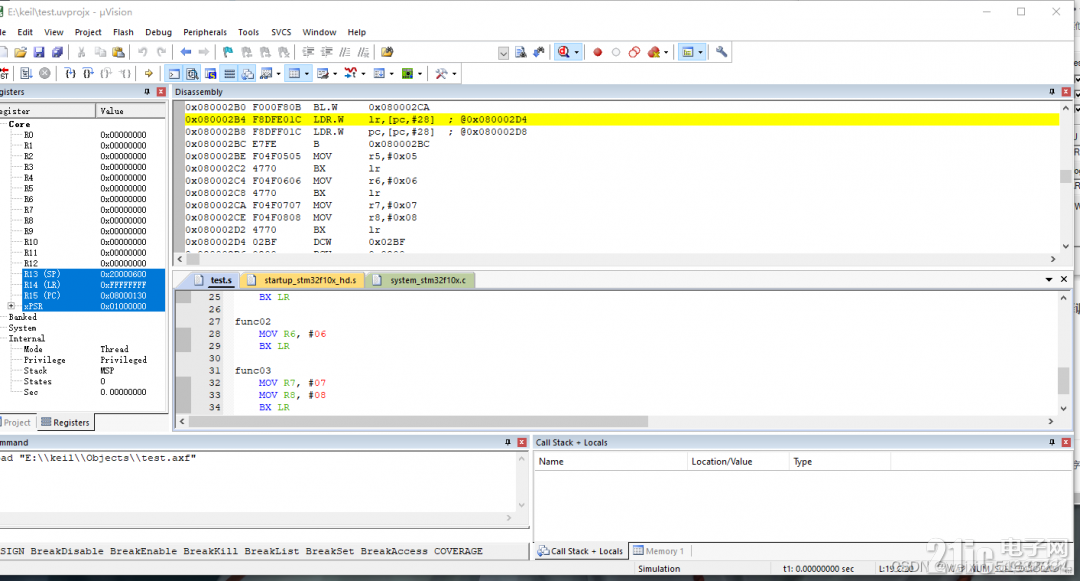Kill all breakpoints icon
Screen dimensions: 1080x581
pyautogui.click(x=654, y=52)
